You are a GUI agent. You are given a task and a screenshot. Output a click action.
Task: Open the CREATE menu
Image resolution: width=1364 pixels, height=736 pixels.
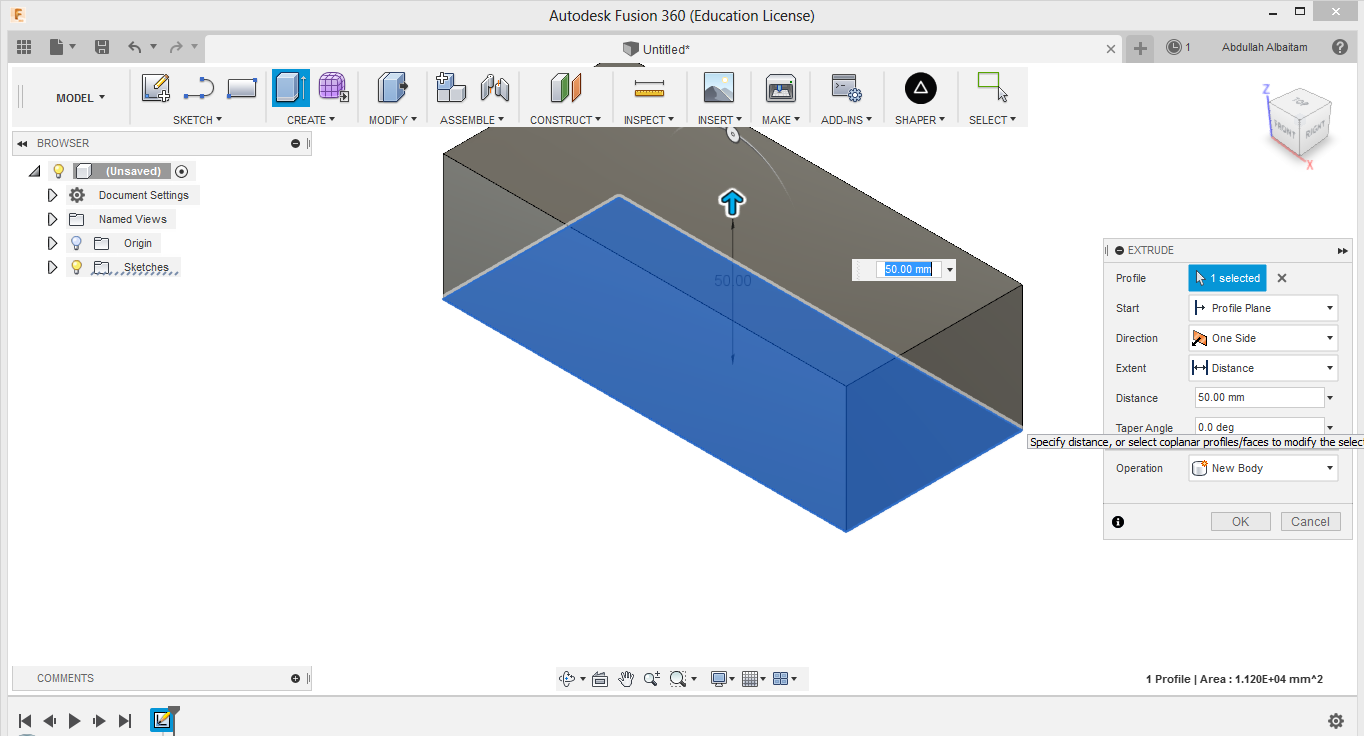311,120
